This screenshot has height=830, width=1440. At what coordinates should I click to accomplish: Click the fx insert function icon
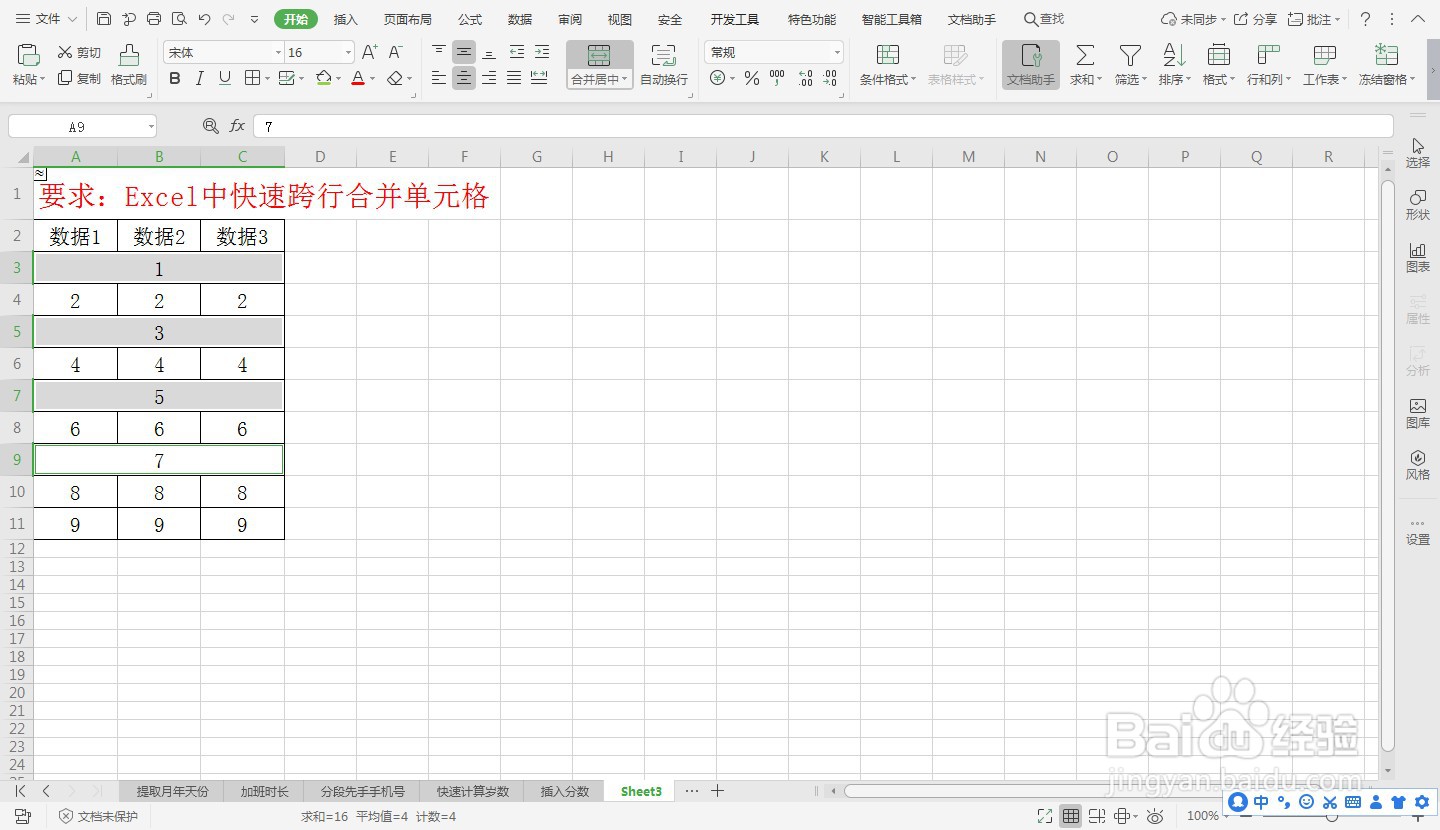[237, 126]
